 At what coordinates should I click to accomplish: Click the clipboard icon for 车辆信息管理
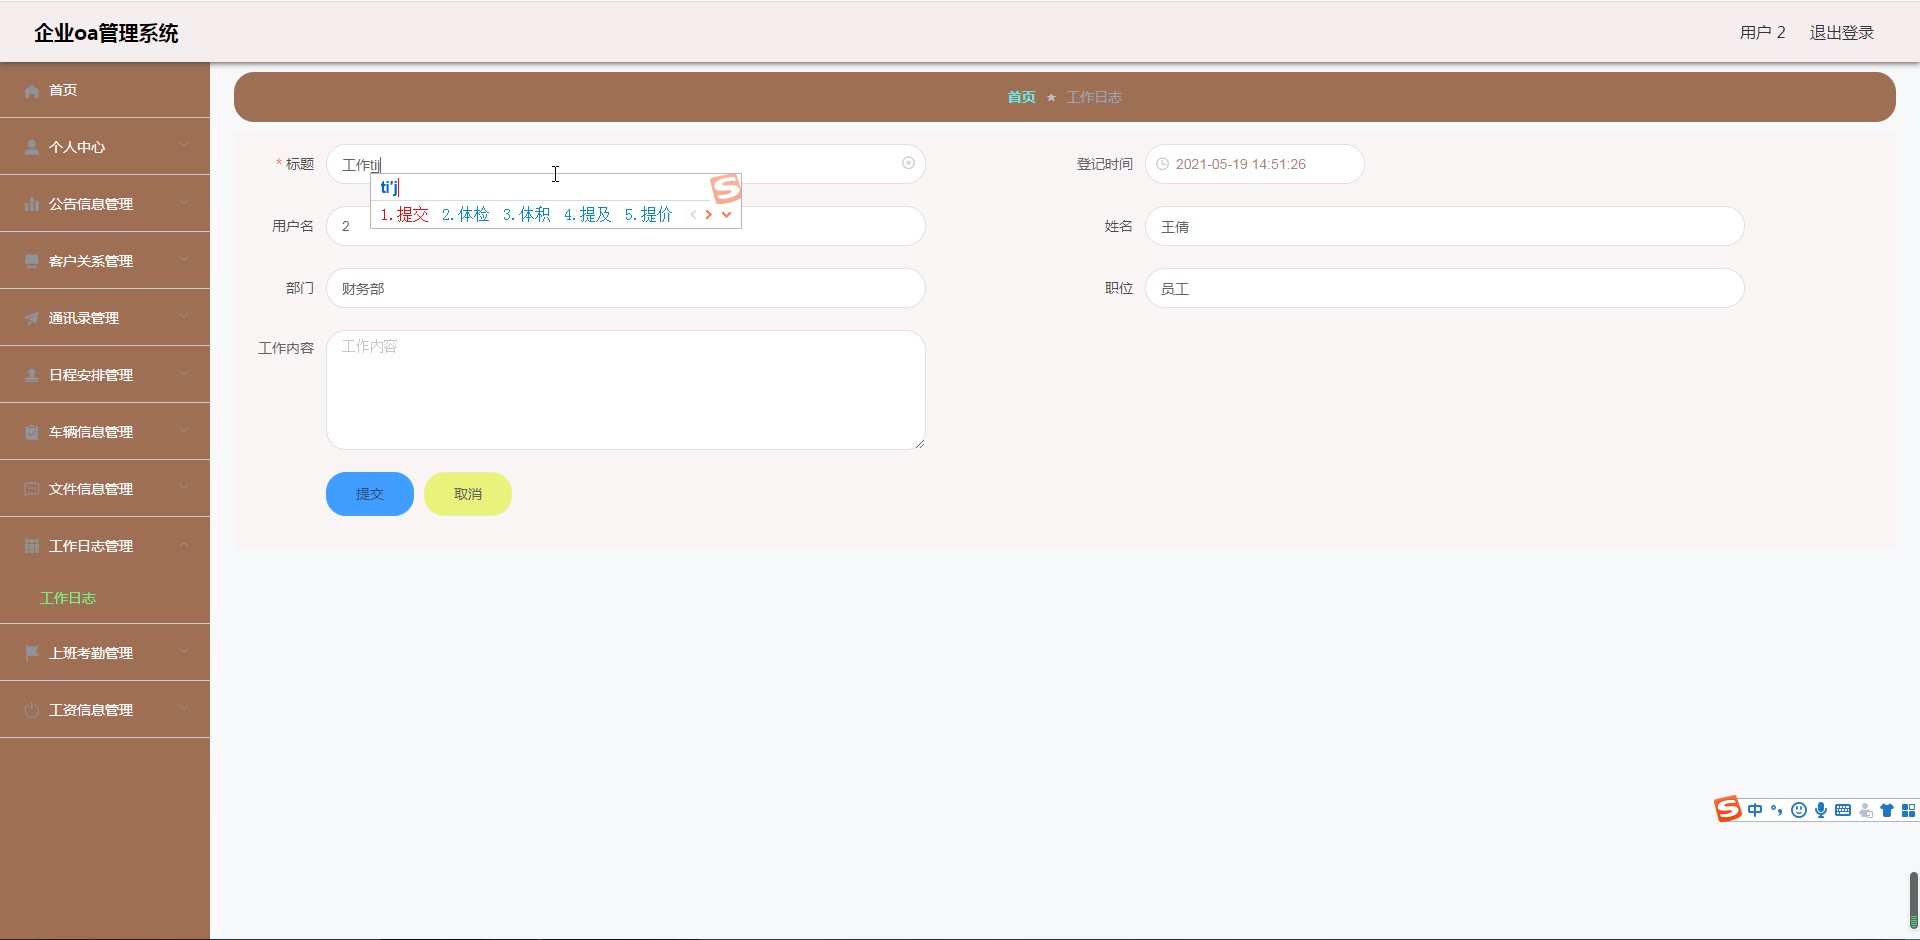(32, 433)
